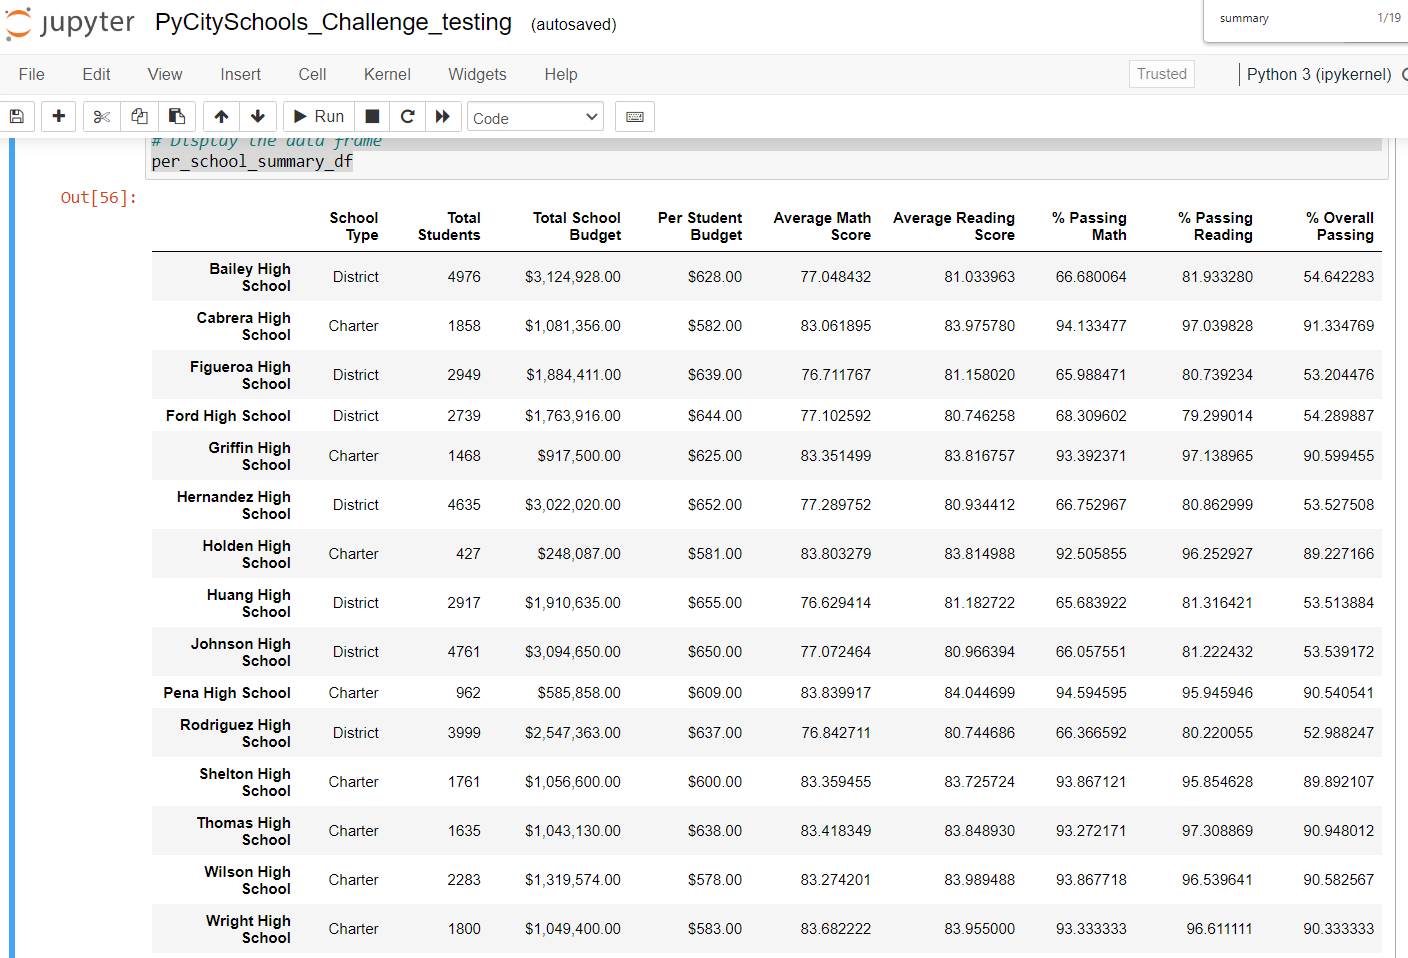The image size is (1408, 958).
Task: Copy selected cells
Action: (x=139, y=117)
